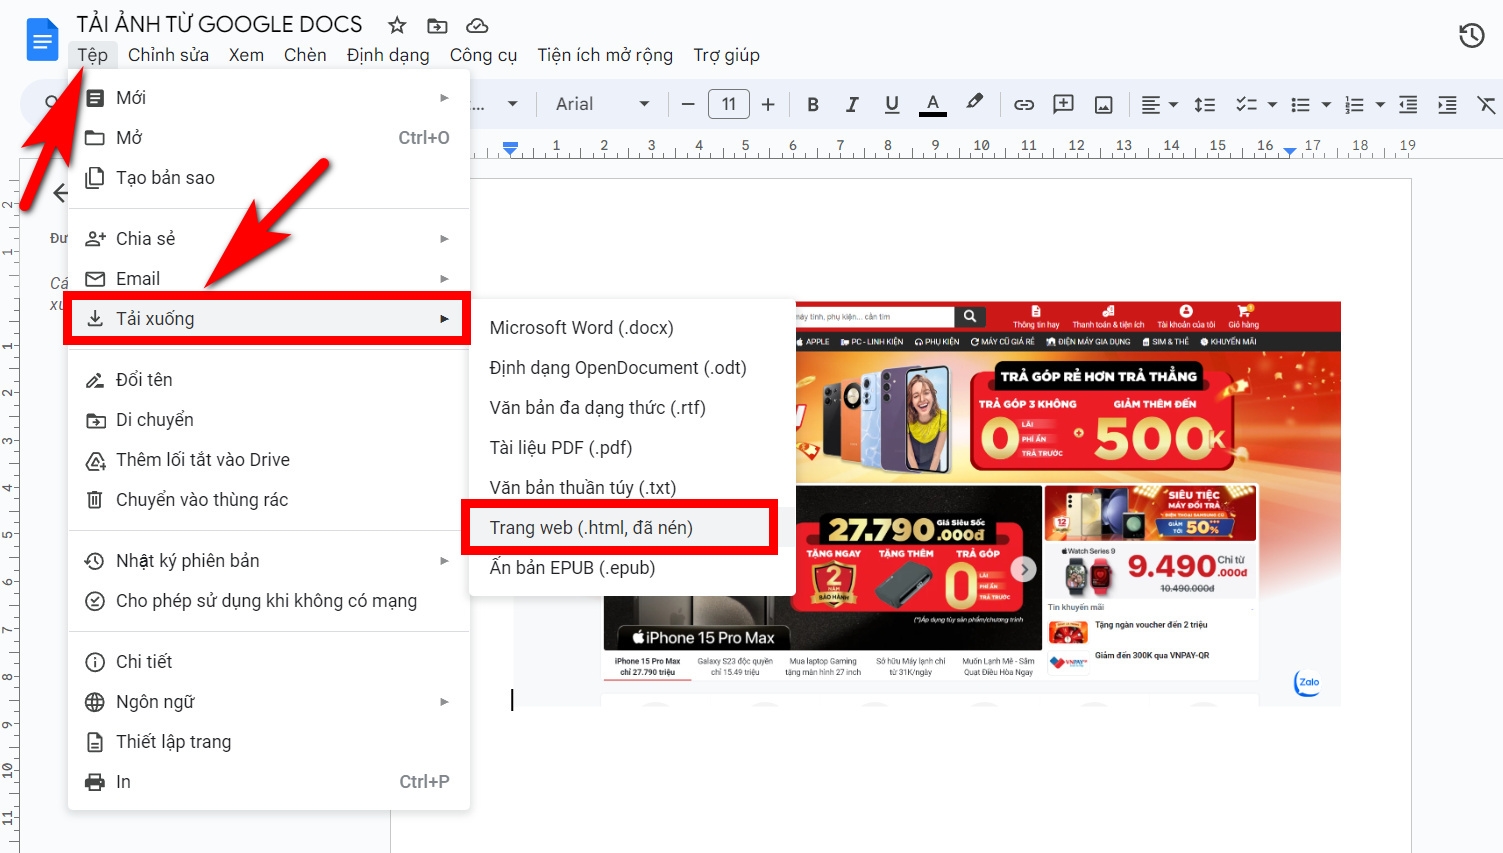Toggle bold formatting in the toolbar
Viewport: 1503px width, 853px height.
point(812,103)
